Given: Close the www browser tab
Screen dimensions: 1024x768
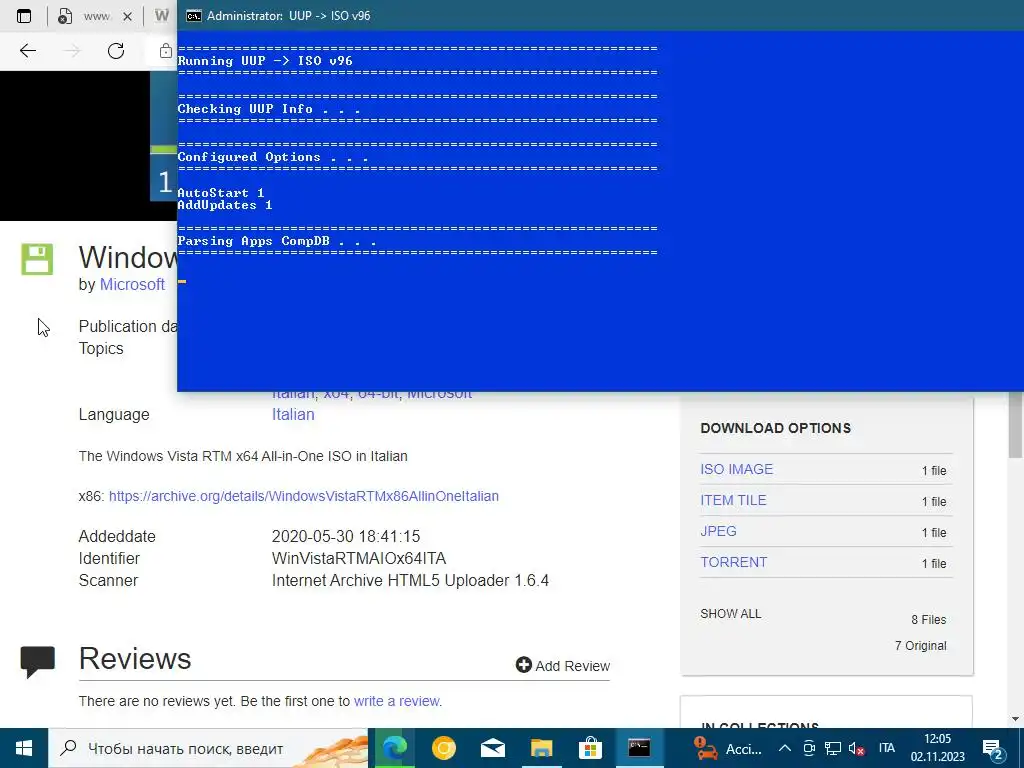Looking at the screenshot, I should click(127, 16).
